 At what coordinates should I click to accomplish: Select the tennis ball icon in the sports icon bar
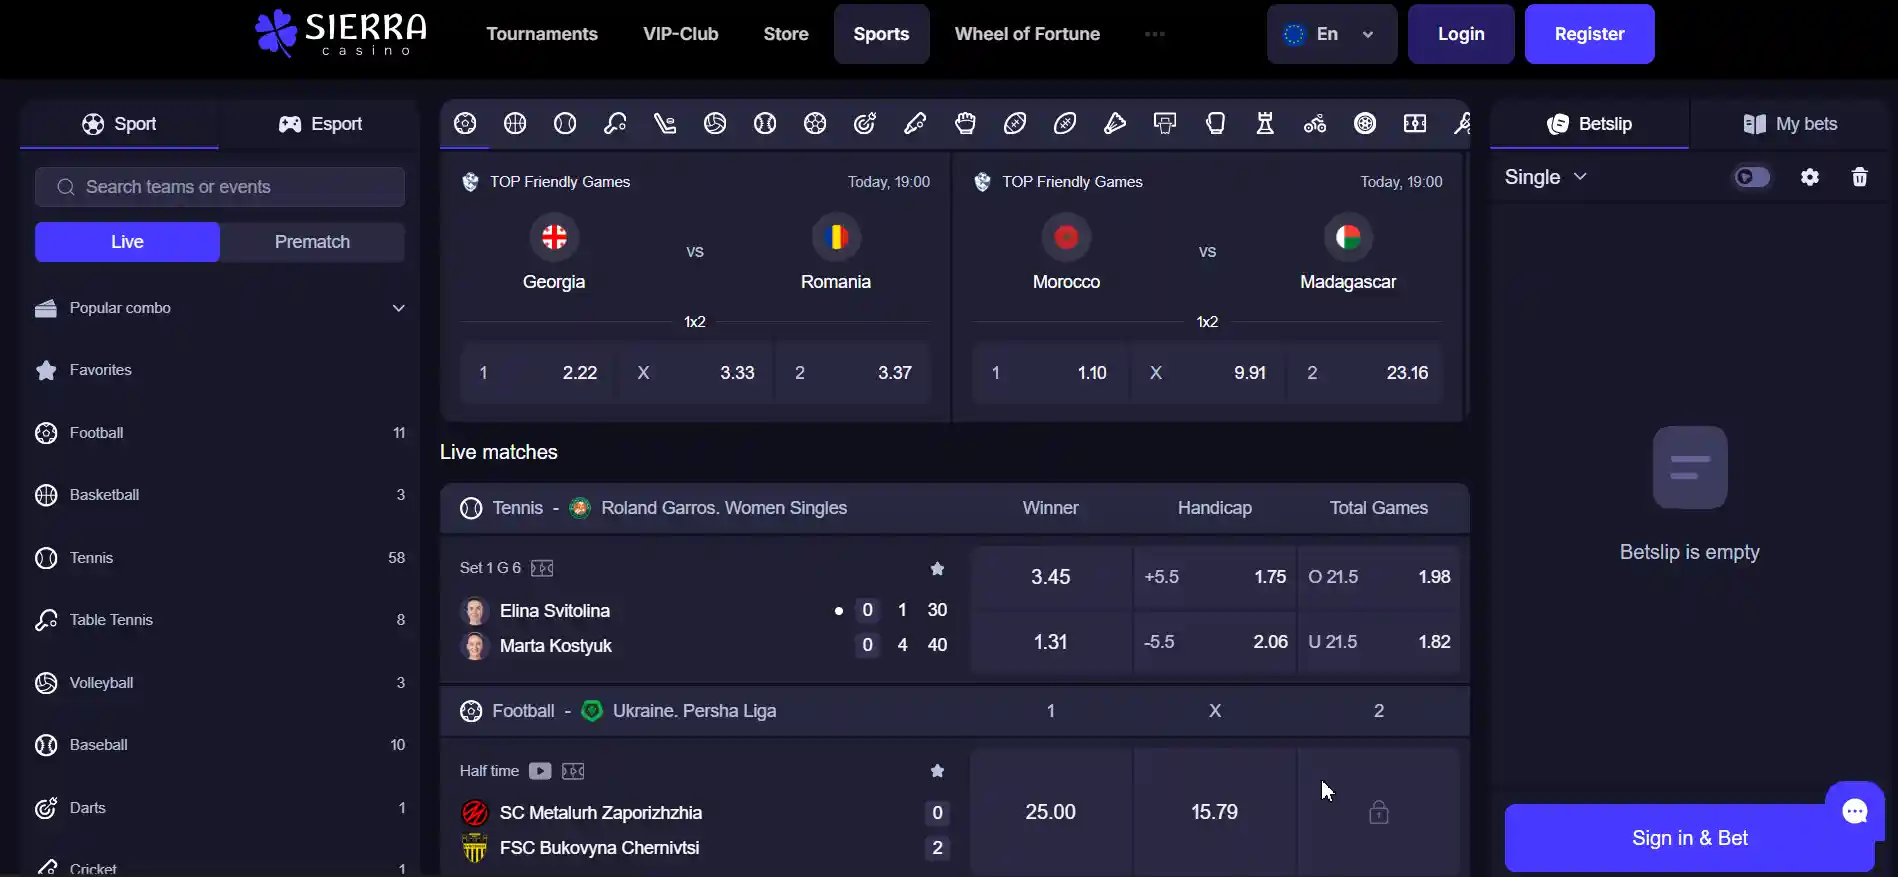pyautogui.click(x=565, y=123)
